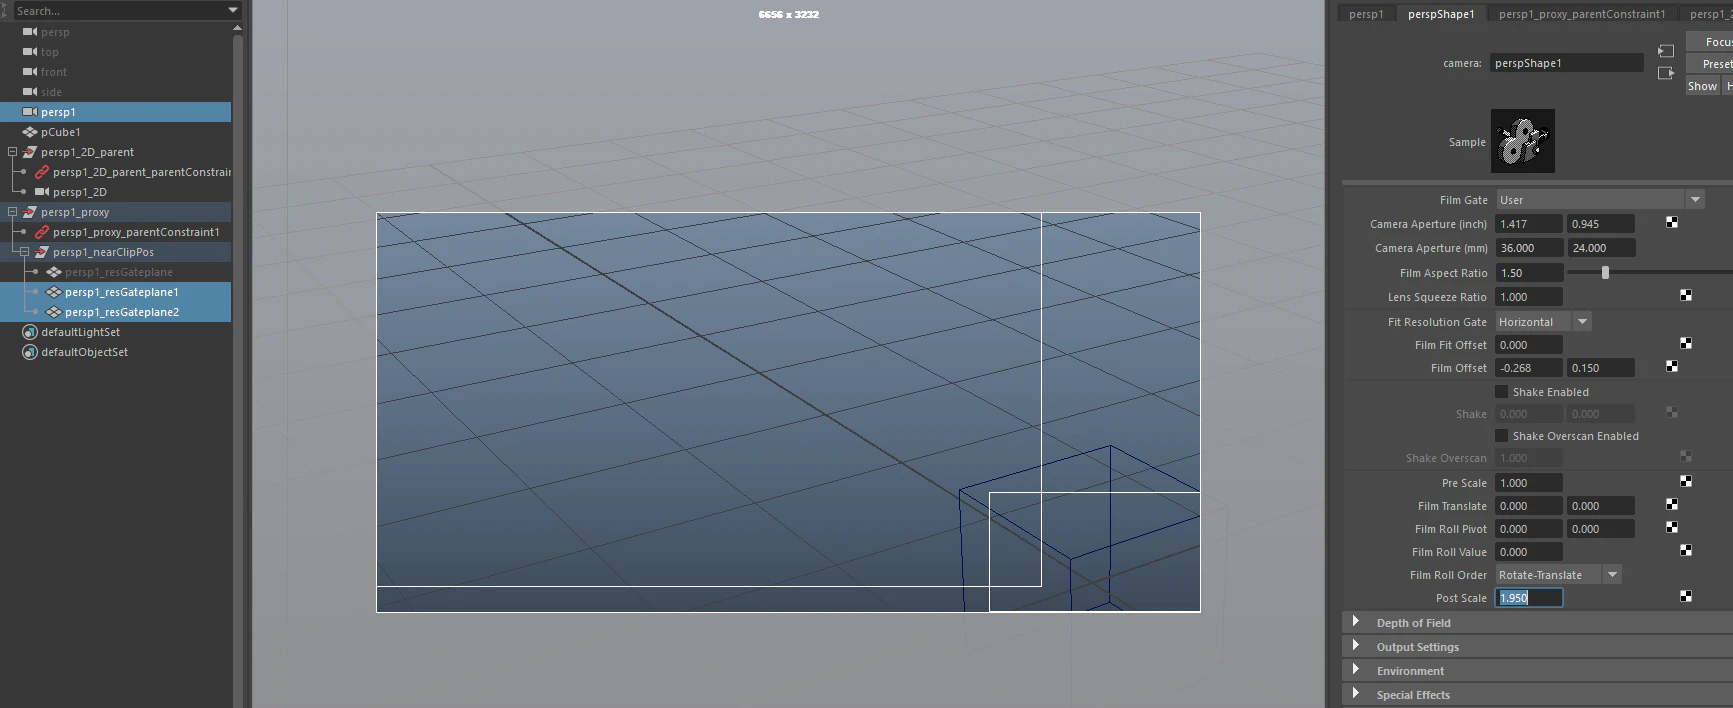Click the Lens Squeeze Ratio value field
The width and height of the screenshot is (1733, 708).
click(x=1529, y=297)
